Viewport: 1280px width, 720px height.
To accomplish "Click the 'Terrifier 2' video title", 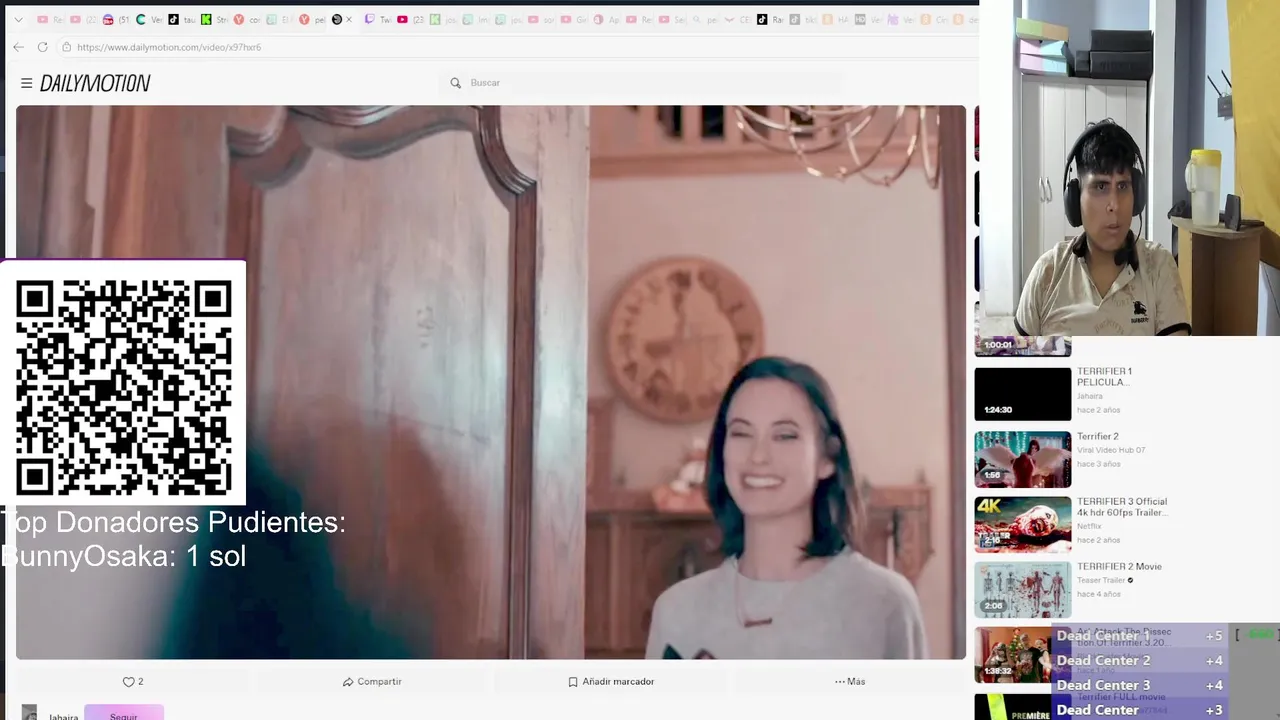I will pyautogui.click(x=1098, y=436).
